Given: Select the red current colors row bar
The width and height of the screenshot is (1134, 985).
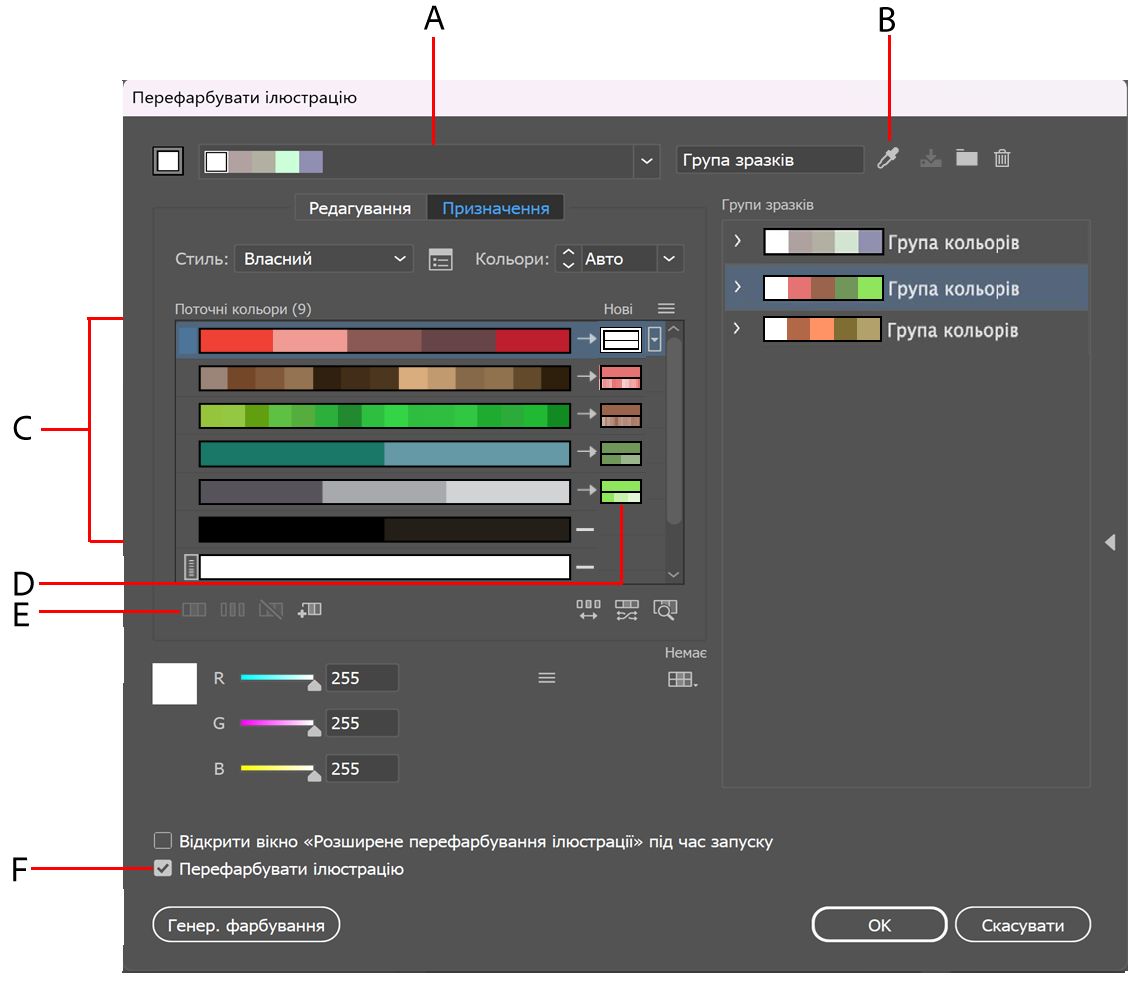Looking at the screenshot, I should pos(385,340).
